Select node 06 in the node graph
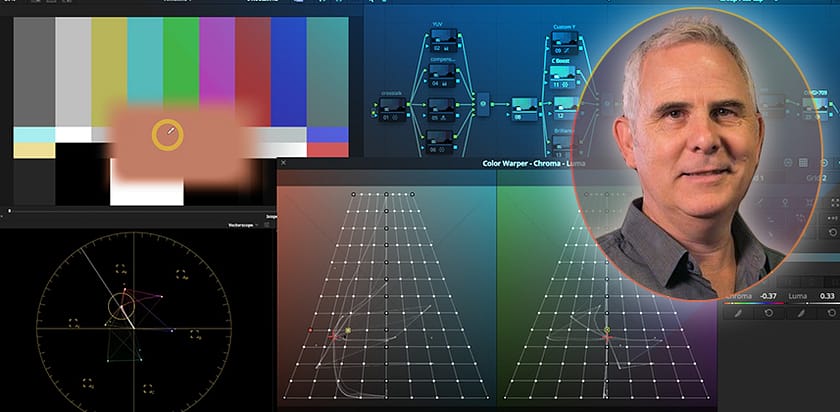Image resolution: width=840 pixels, height=412 pixels. tap(441, 143)
